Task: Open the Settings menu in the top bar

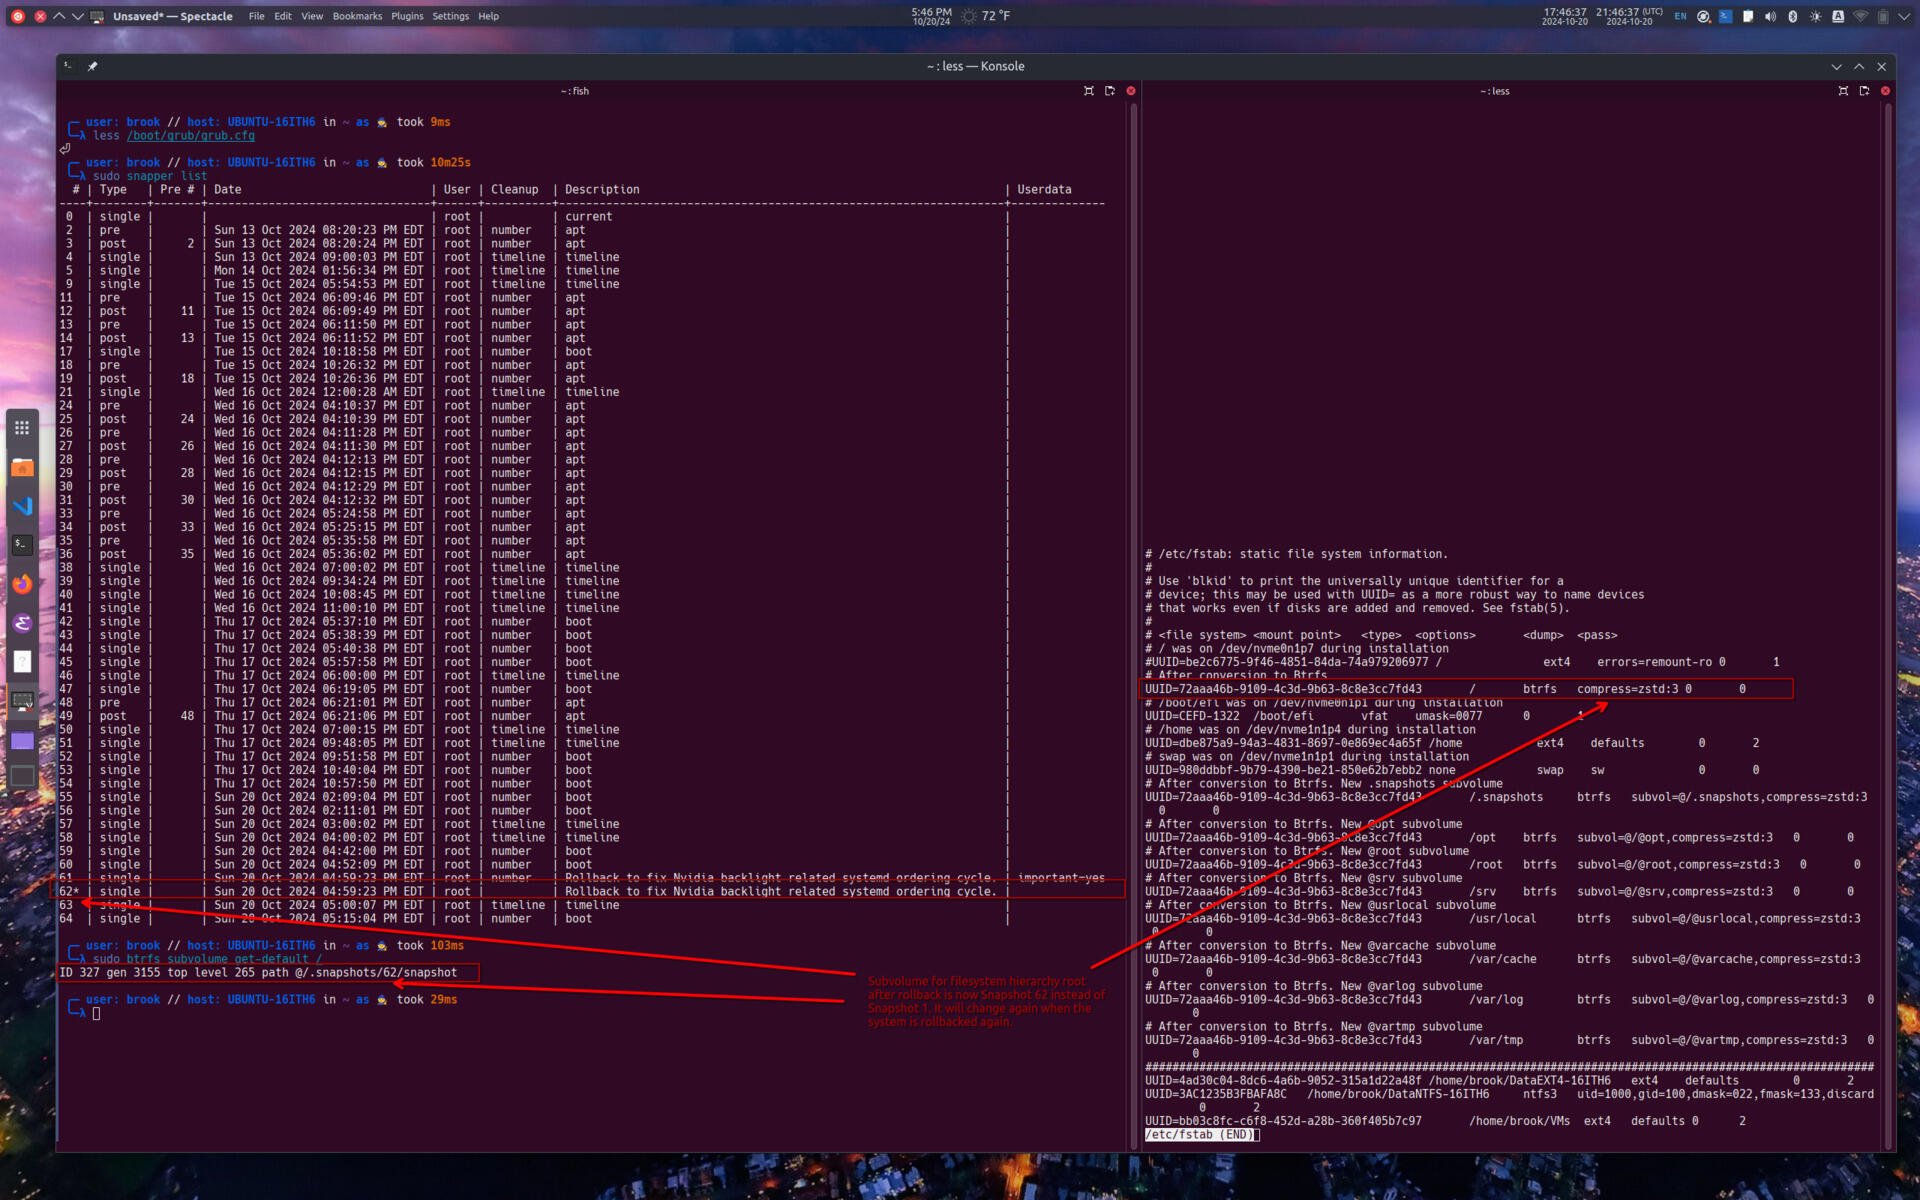Action: (450, 16)
